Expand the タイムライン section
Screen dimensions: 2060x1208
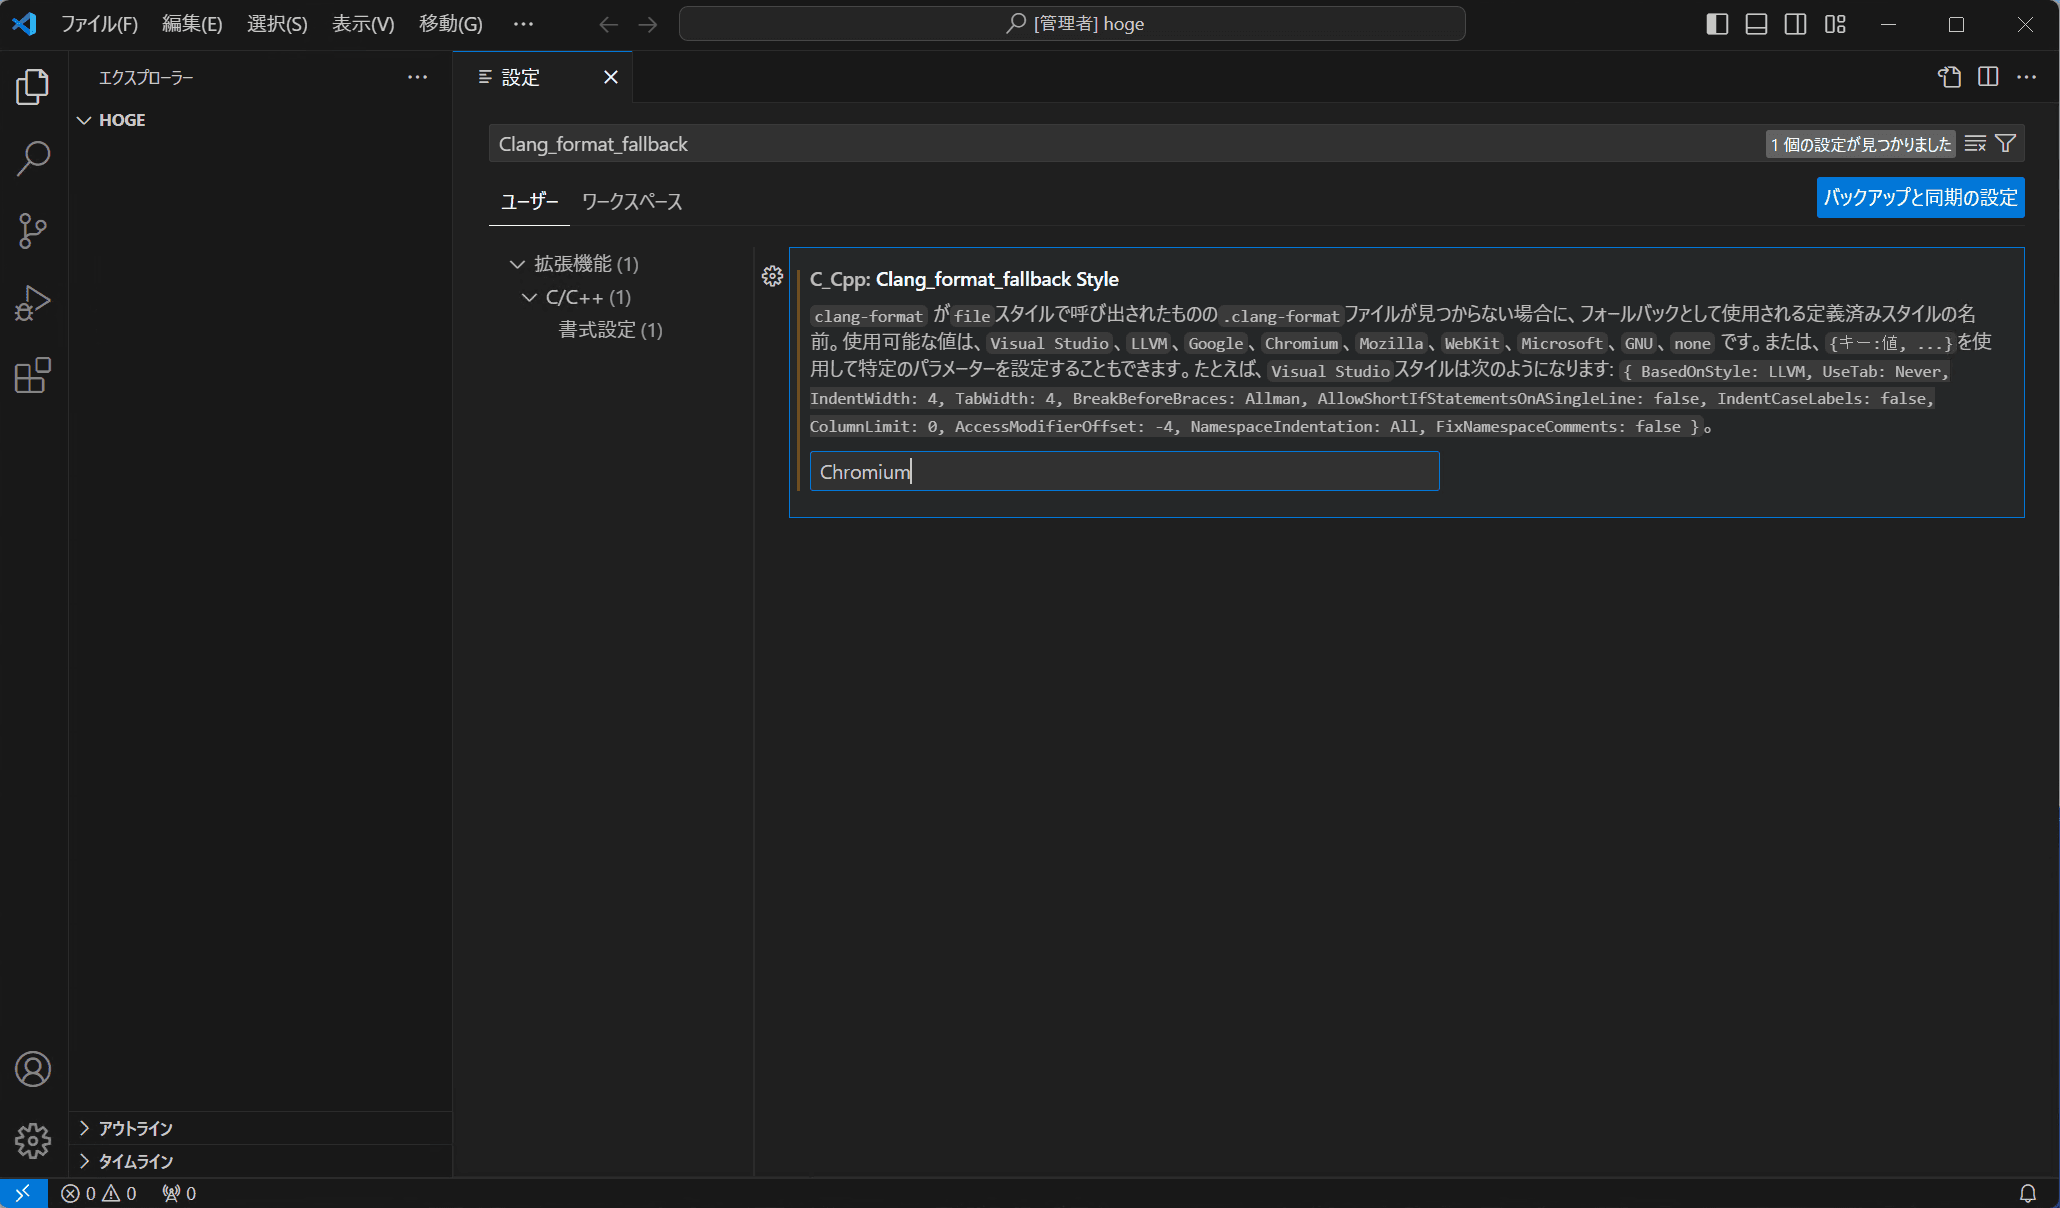click(x=260, y=1161)
